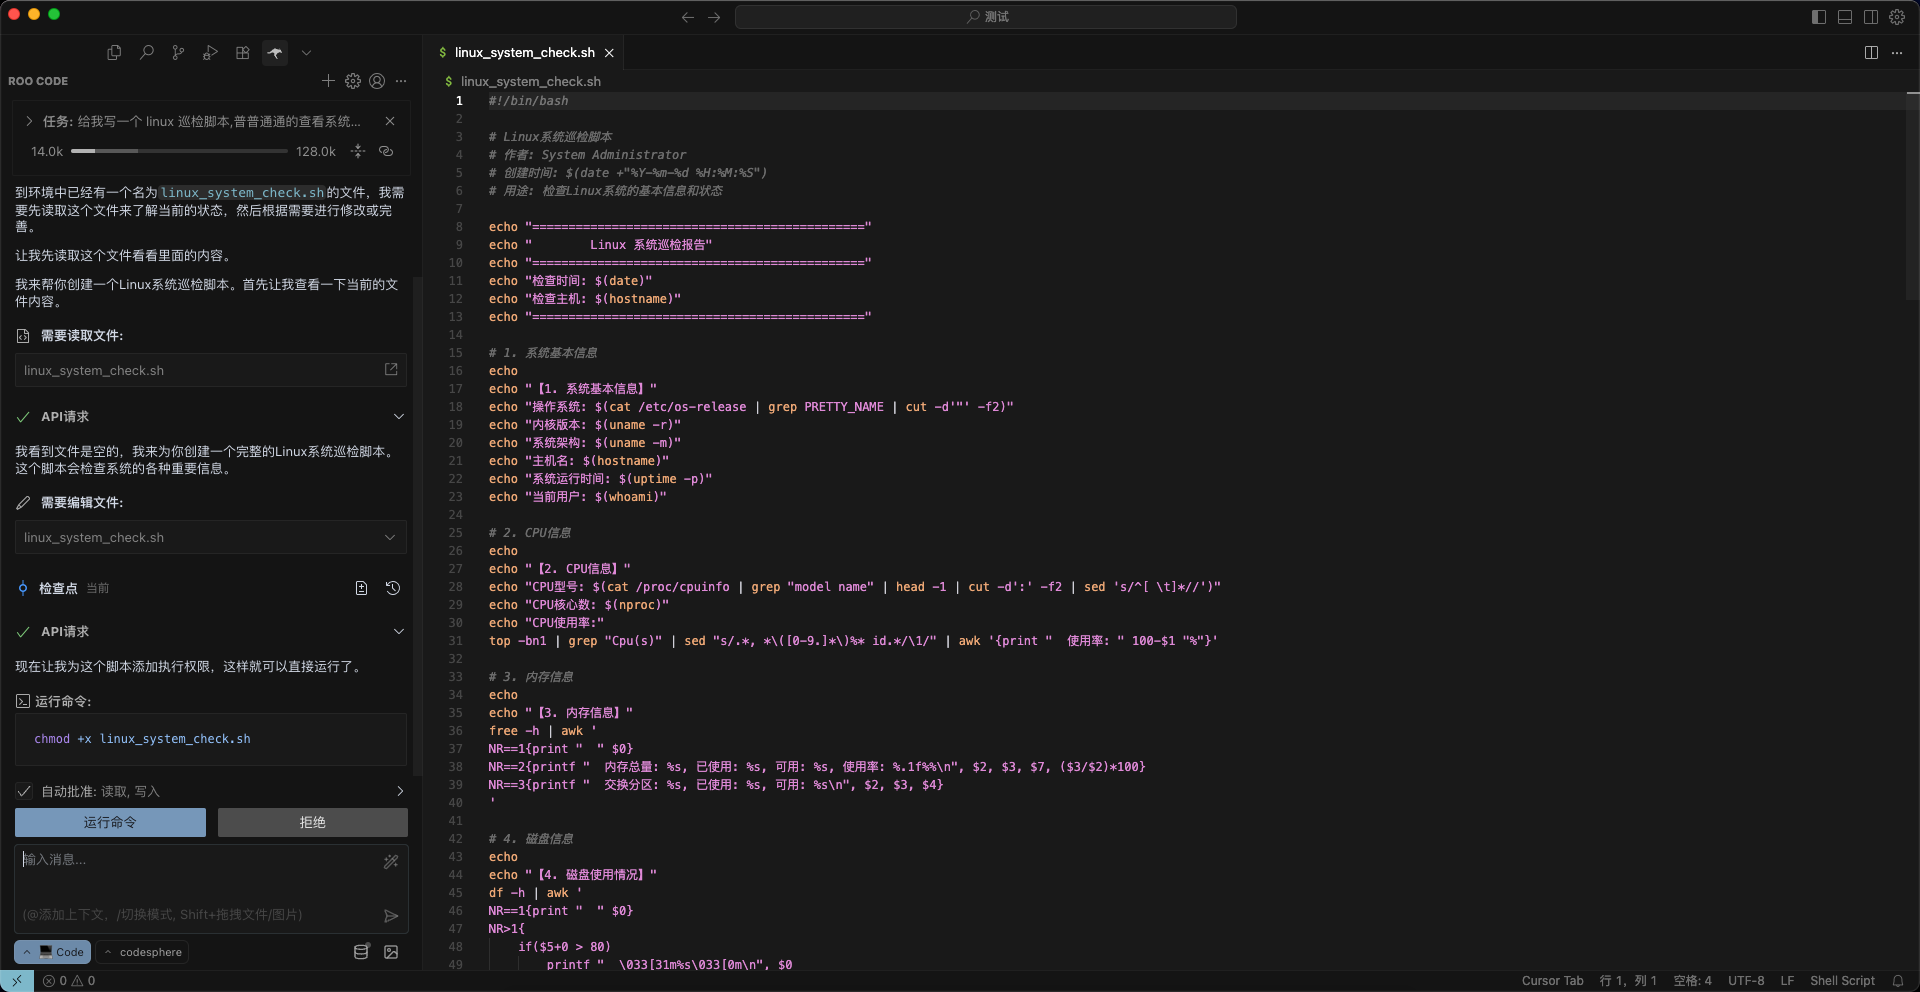Click Shell Script language mode in status bar
The image size is (1920, 992).
(x=1841, y=981)
